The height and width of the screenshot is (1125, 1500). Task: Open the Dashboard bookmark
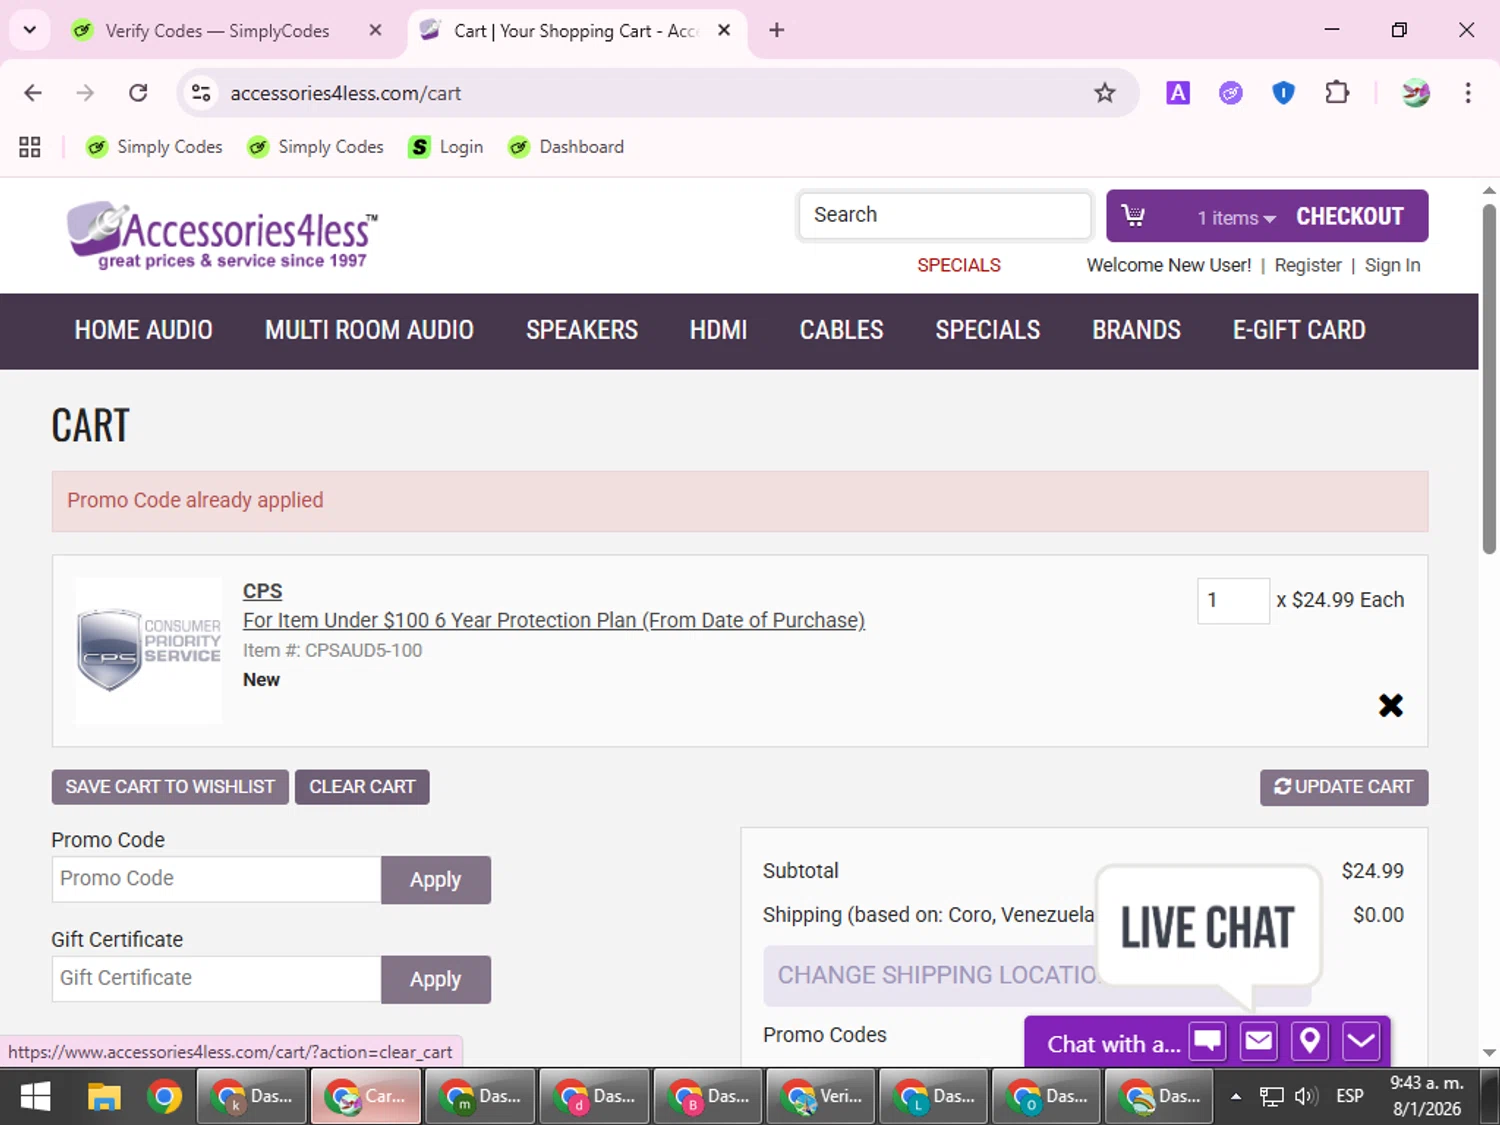tap(566, 147)
